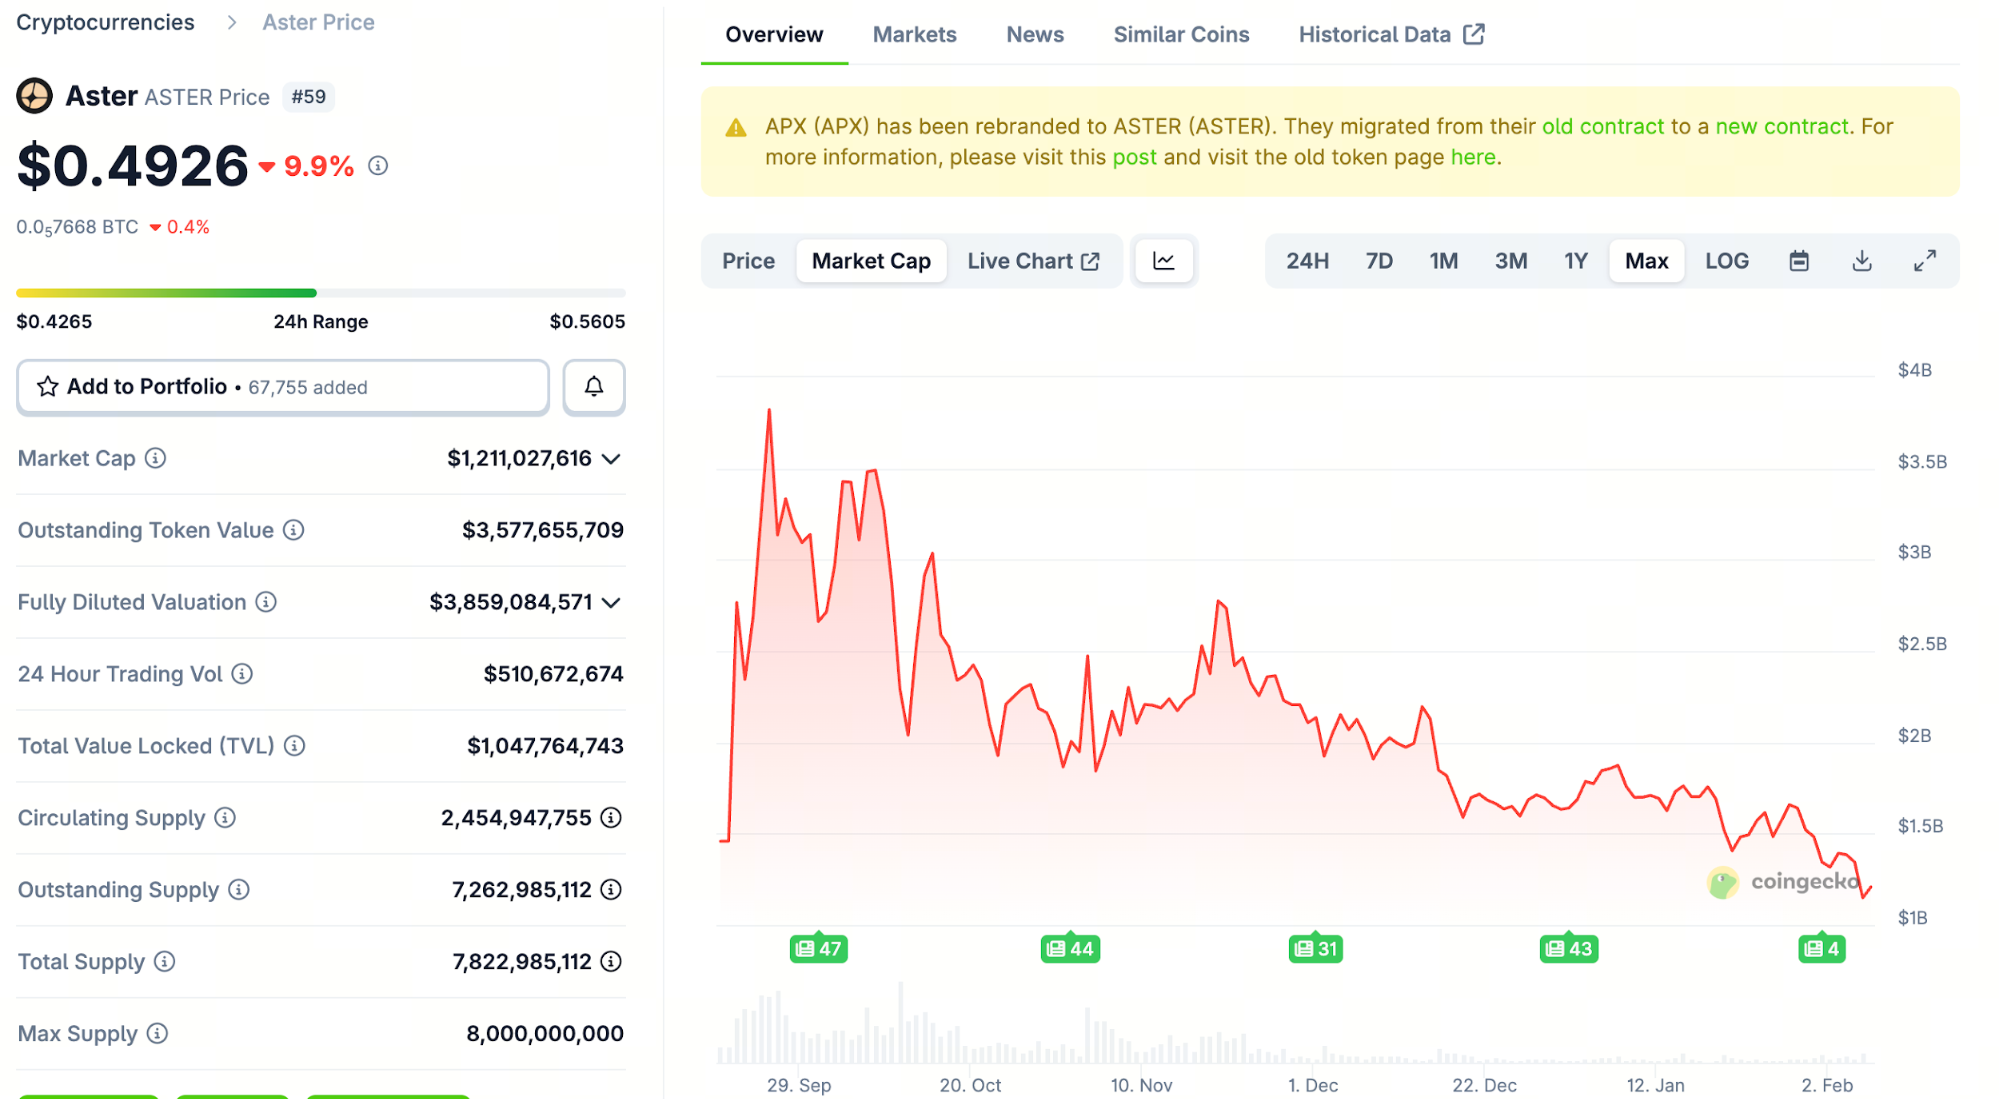Switch to the News tab
Screen dimensions: 1999x1099
pos(1034,33)
